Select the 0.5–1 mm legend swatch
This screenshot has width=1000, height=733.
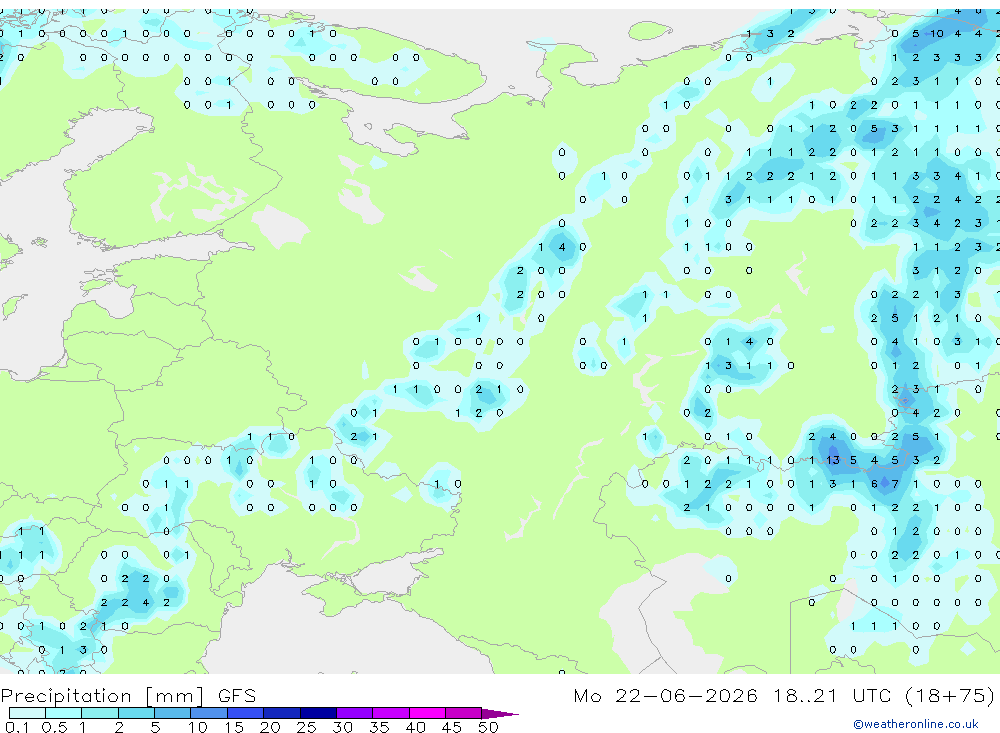(x=63, y=713)
